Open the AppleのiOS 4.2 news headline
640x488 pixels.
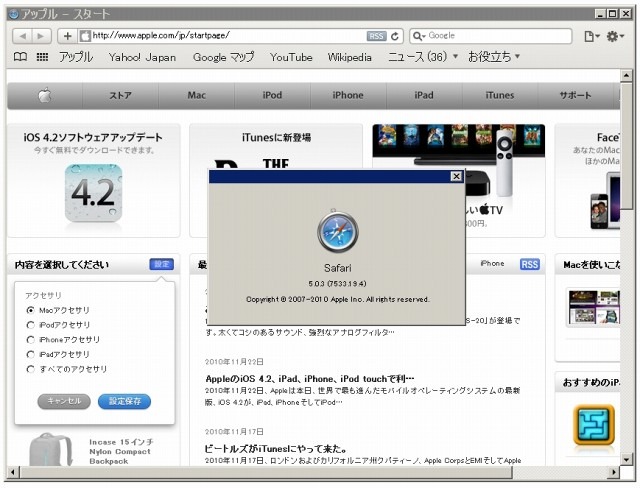[x=309, y=379]
